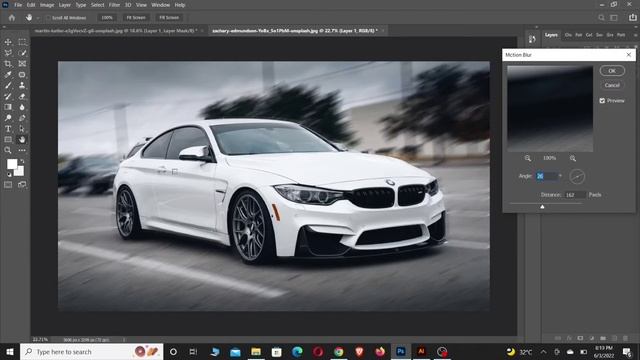The image size is (640, 360).
Task: Select the Dodge tool
Action: point(8,118)
